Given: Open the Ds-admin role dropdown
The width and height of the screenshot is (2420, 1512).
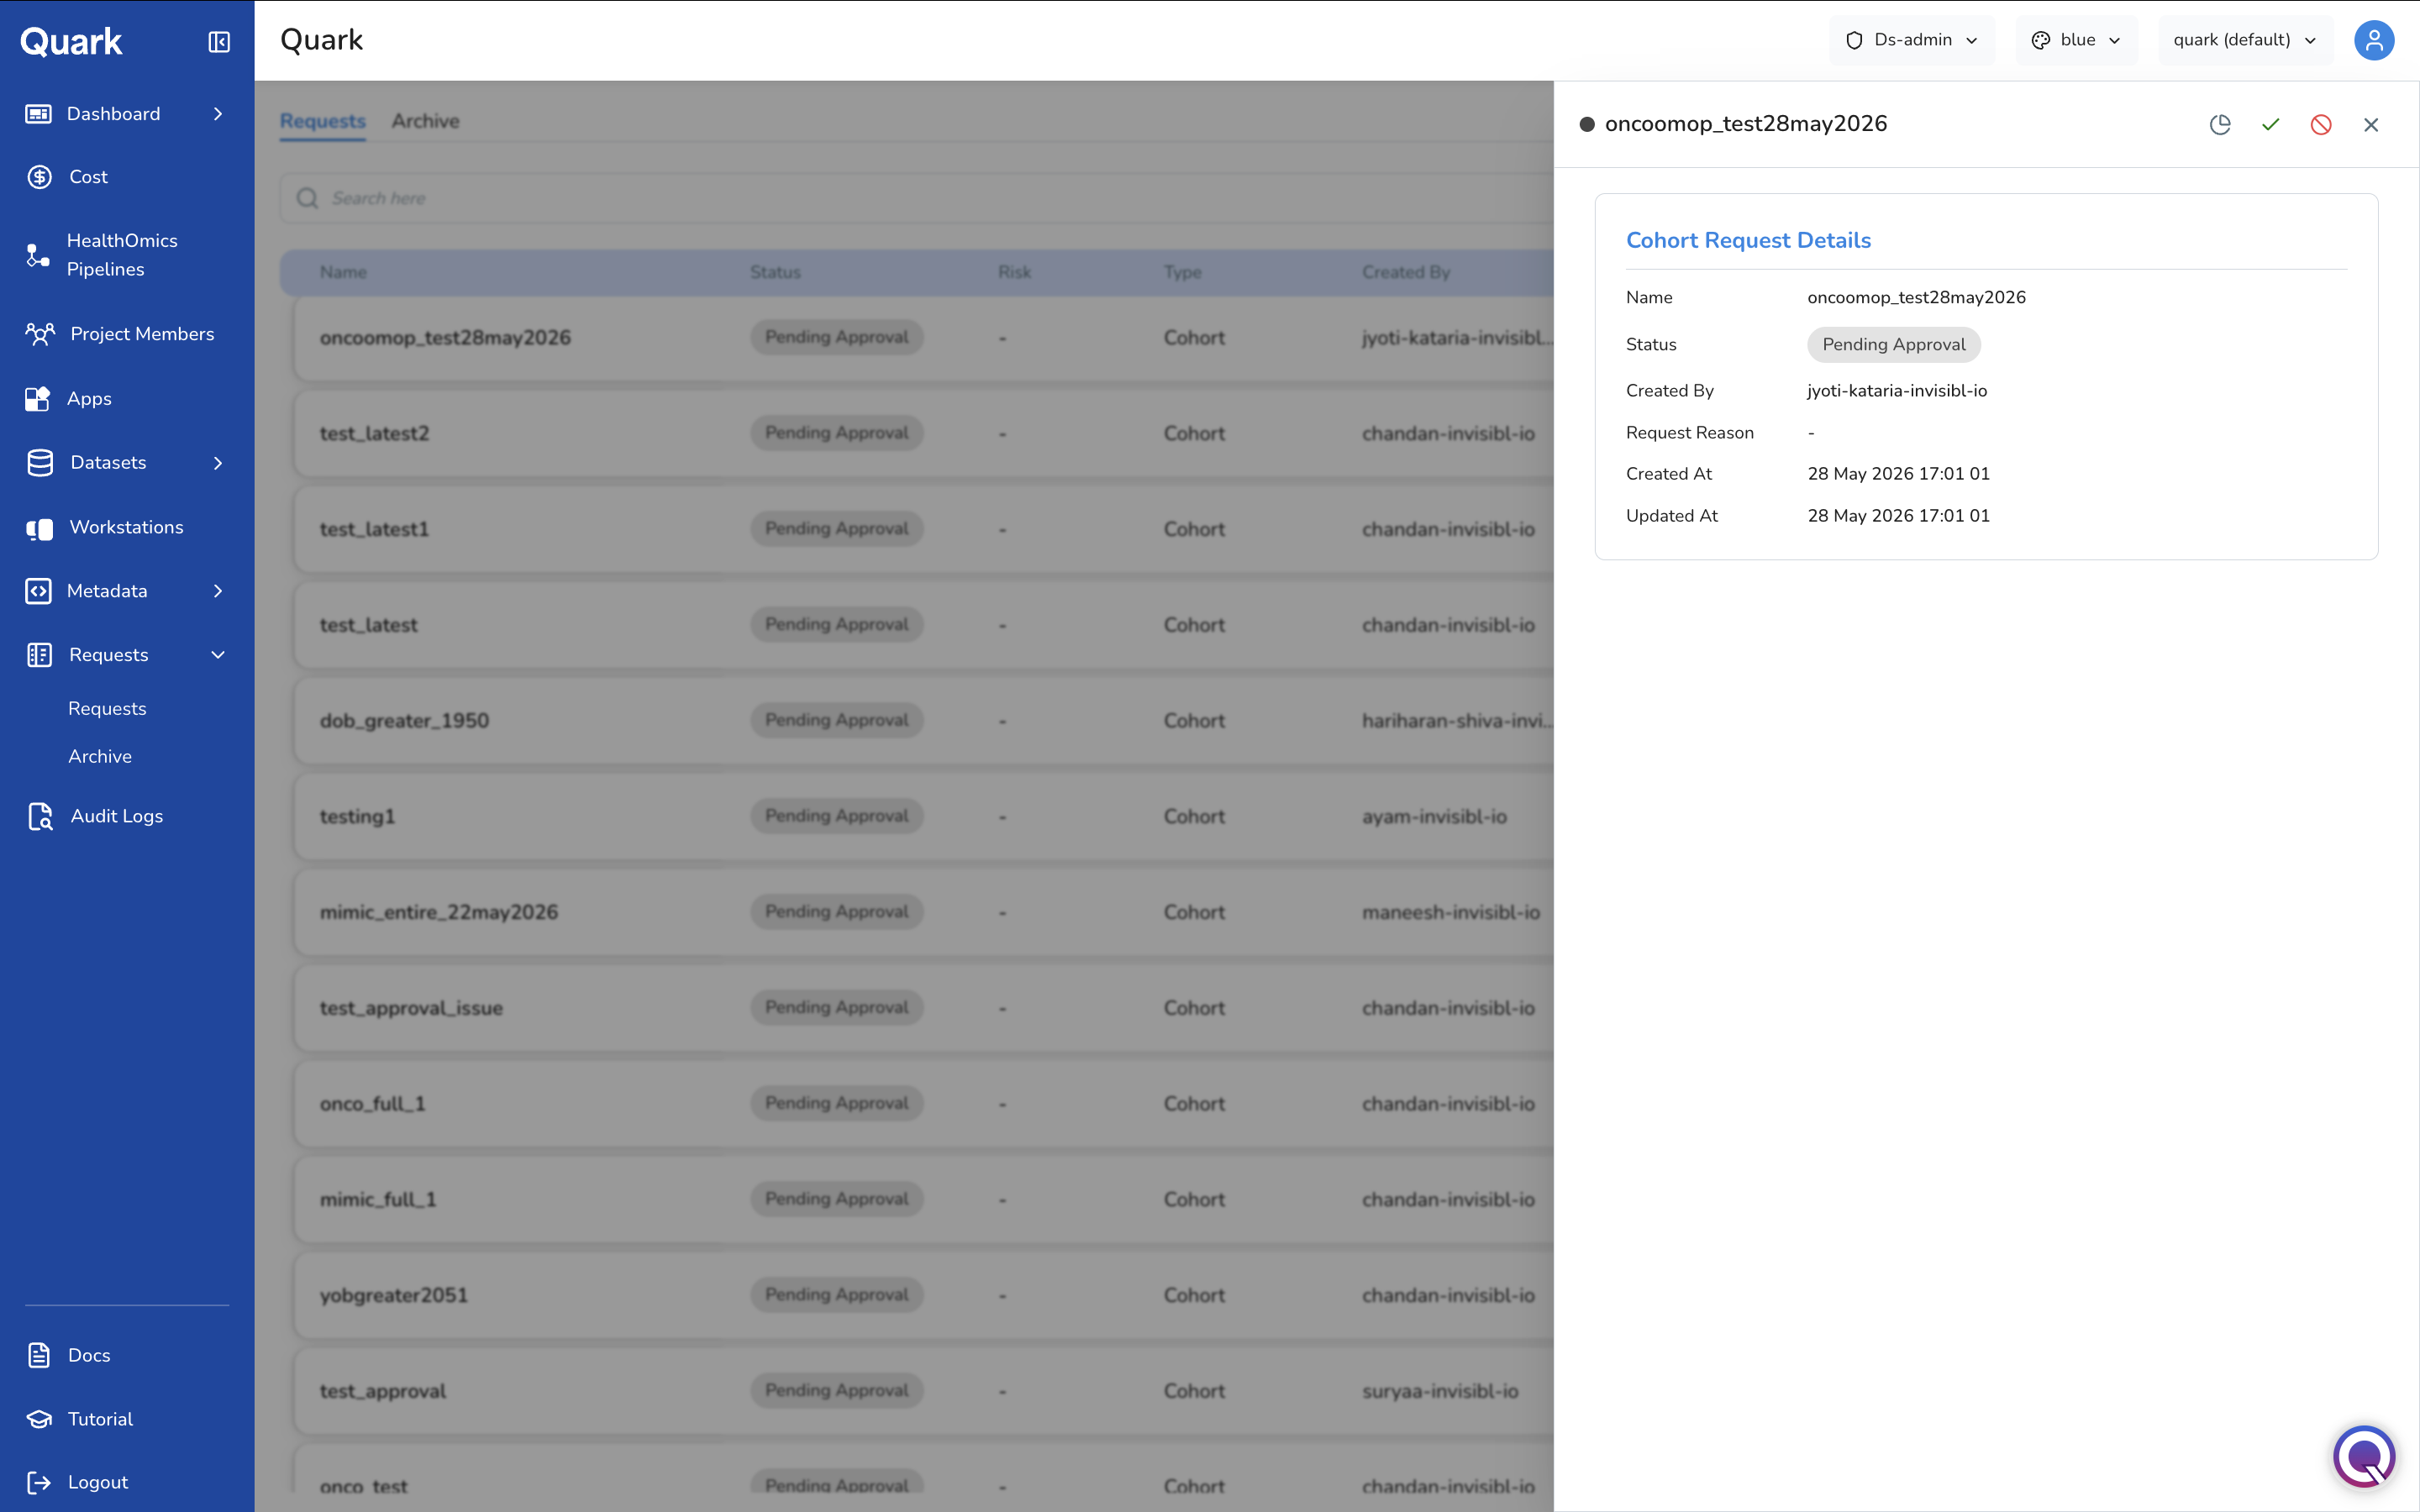Looking at the screenshot, I should (x=1911, y=40).
